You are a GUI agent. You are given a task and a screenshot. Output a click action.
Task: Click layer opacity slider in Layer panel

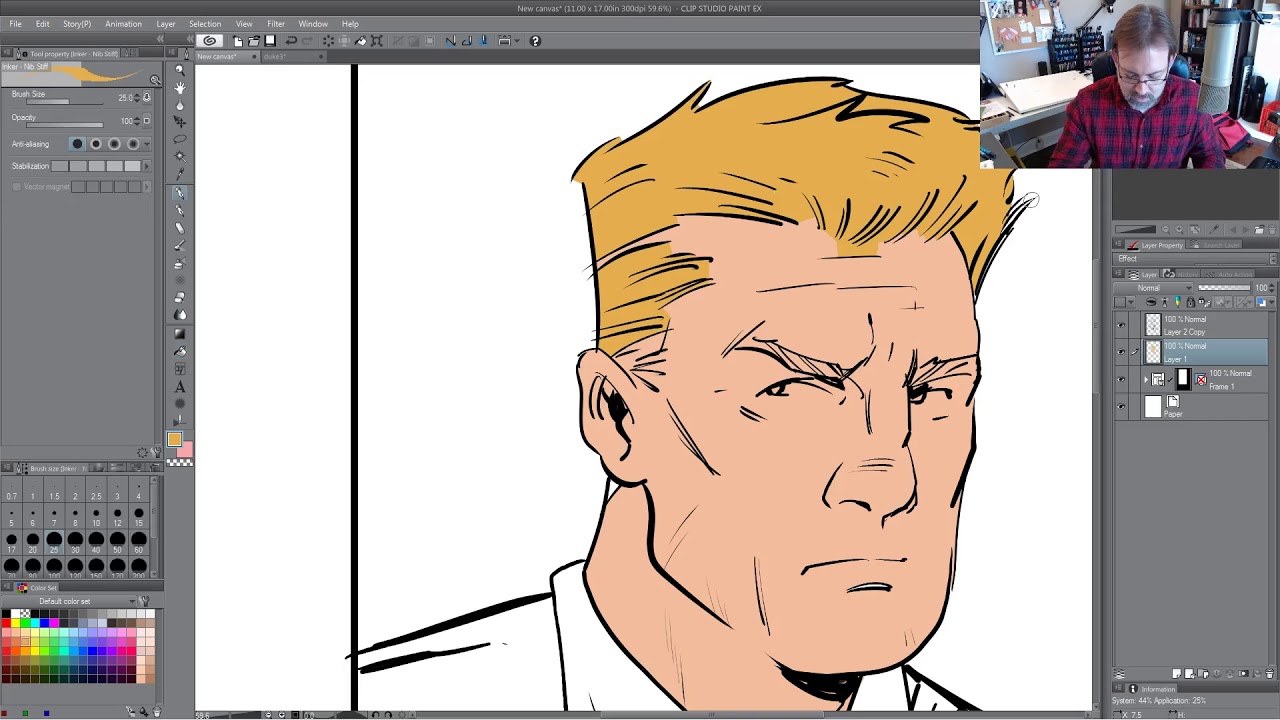1224,288
